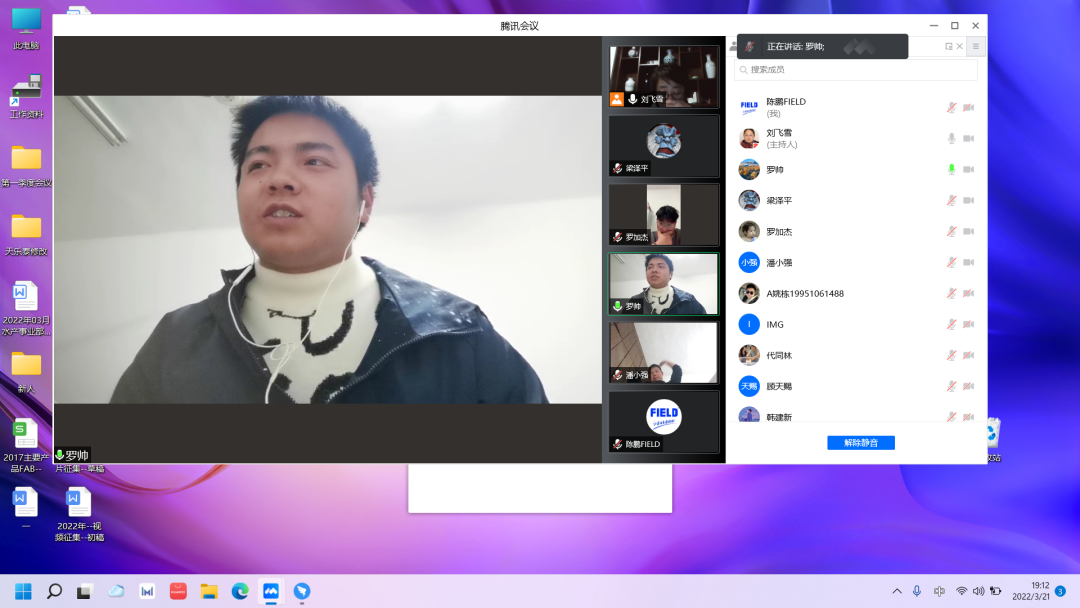1080x608 pixels.
Task: Click the 搜索成员 search field
Action: click(855, 70)
